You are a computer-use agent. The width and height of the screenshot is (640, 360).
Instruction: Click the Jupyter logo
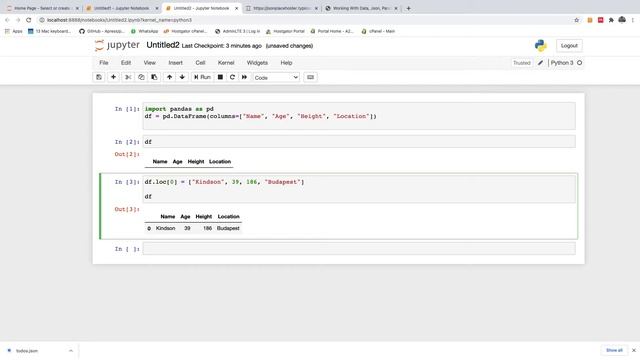[x=117, y=45]
